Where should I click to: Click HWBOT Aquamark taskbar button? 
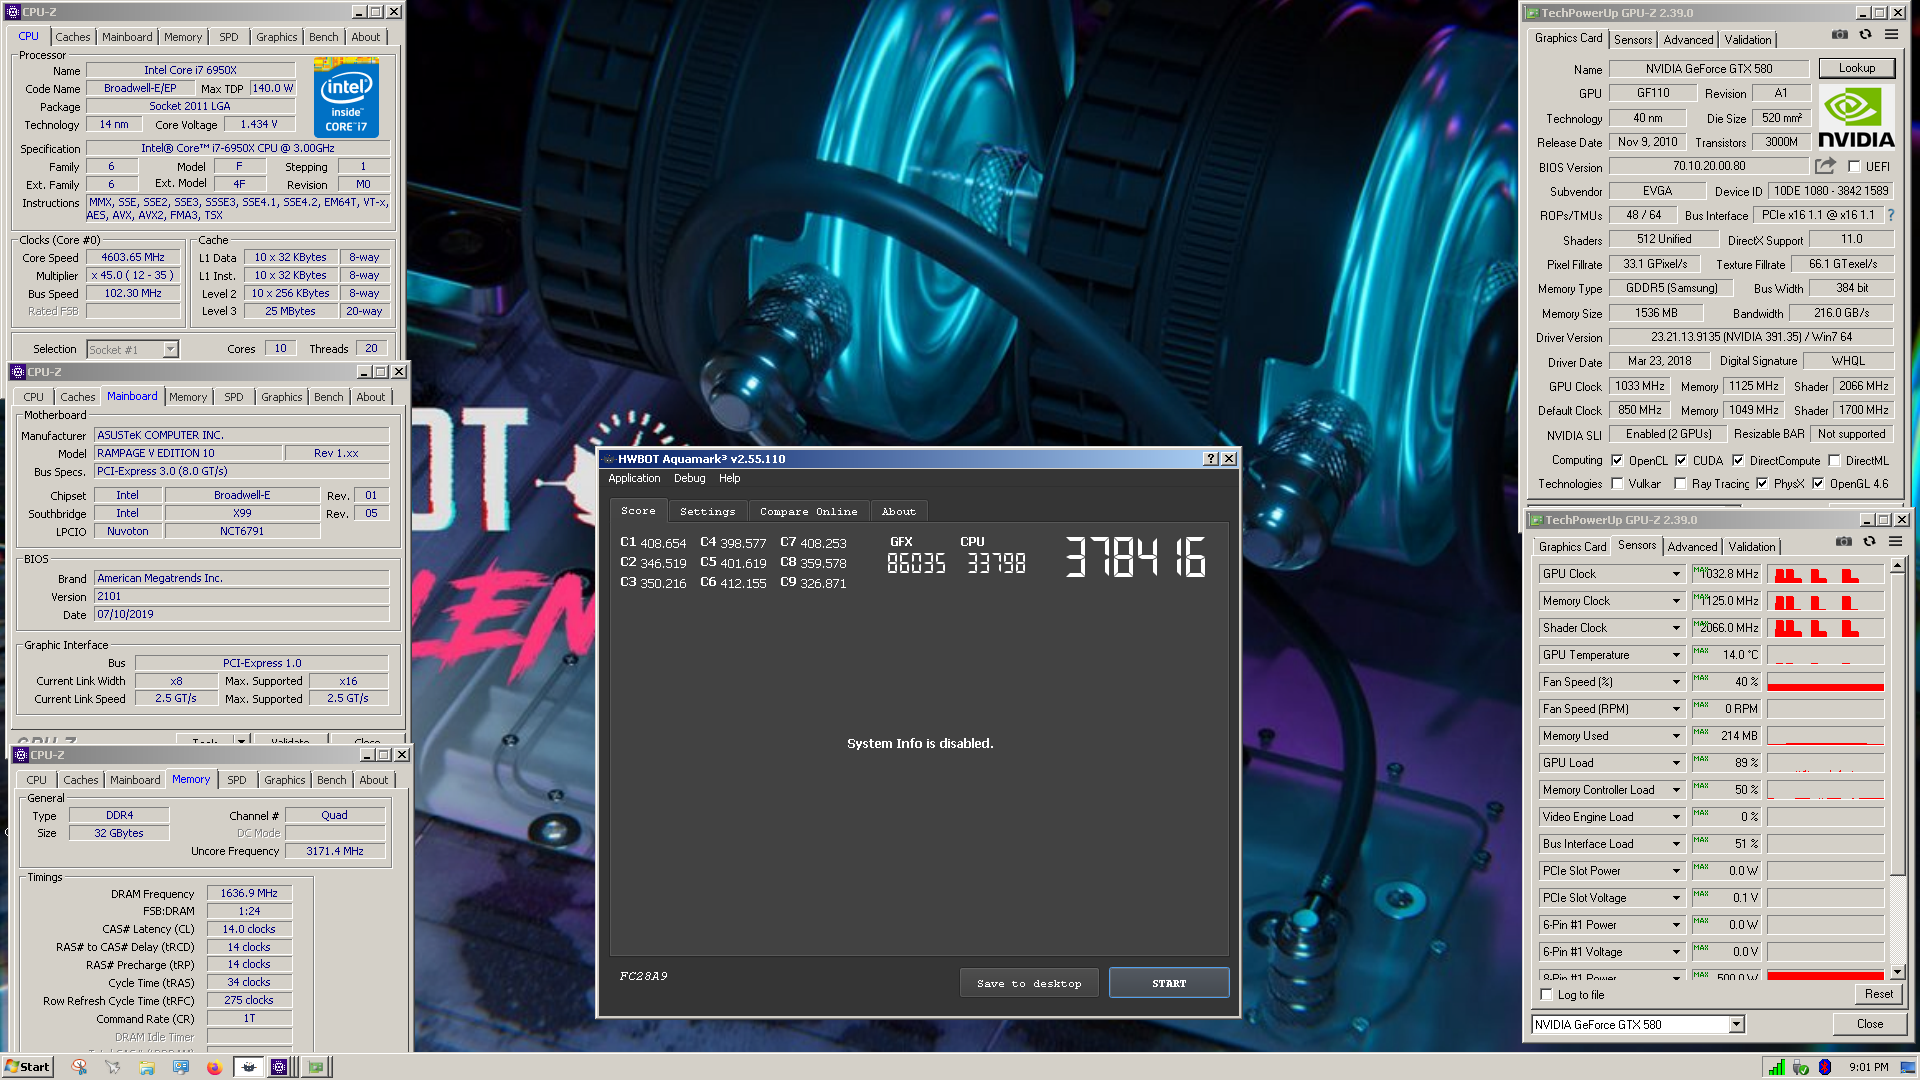[x=248, y=1067]
